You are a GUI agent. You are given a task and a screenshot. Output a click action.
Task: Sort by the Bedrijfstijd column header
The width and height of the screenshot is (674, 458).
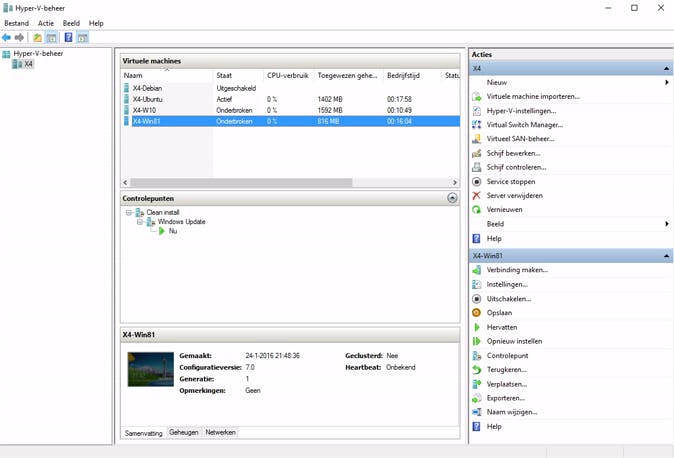412,76
